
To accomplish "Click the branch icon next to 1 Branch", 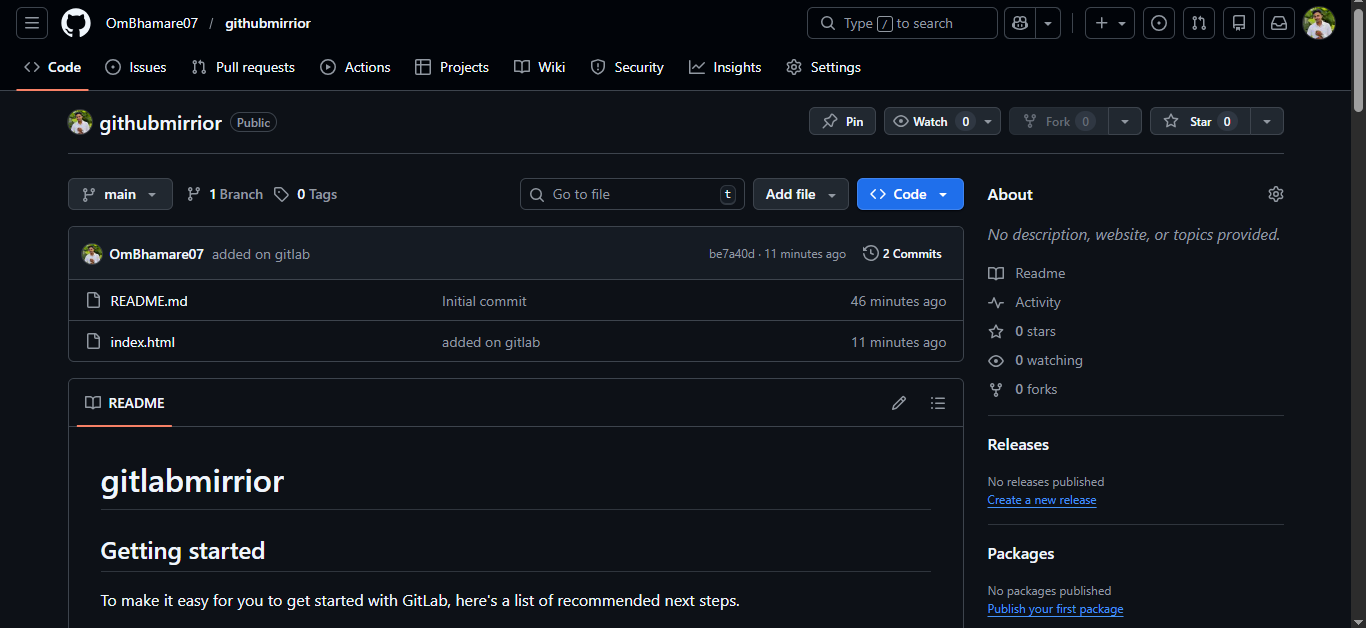I will tap(194, 194).
